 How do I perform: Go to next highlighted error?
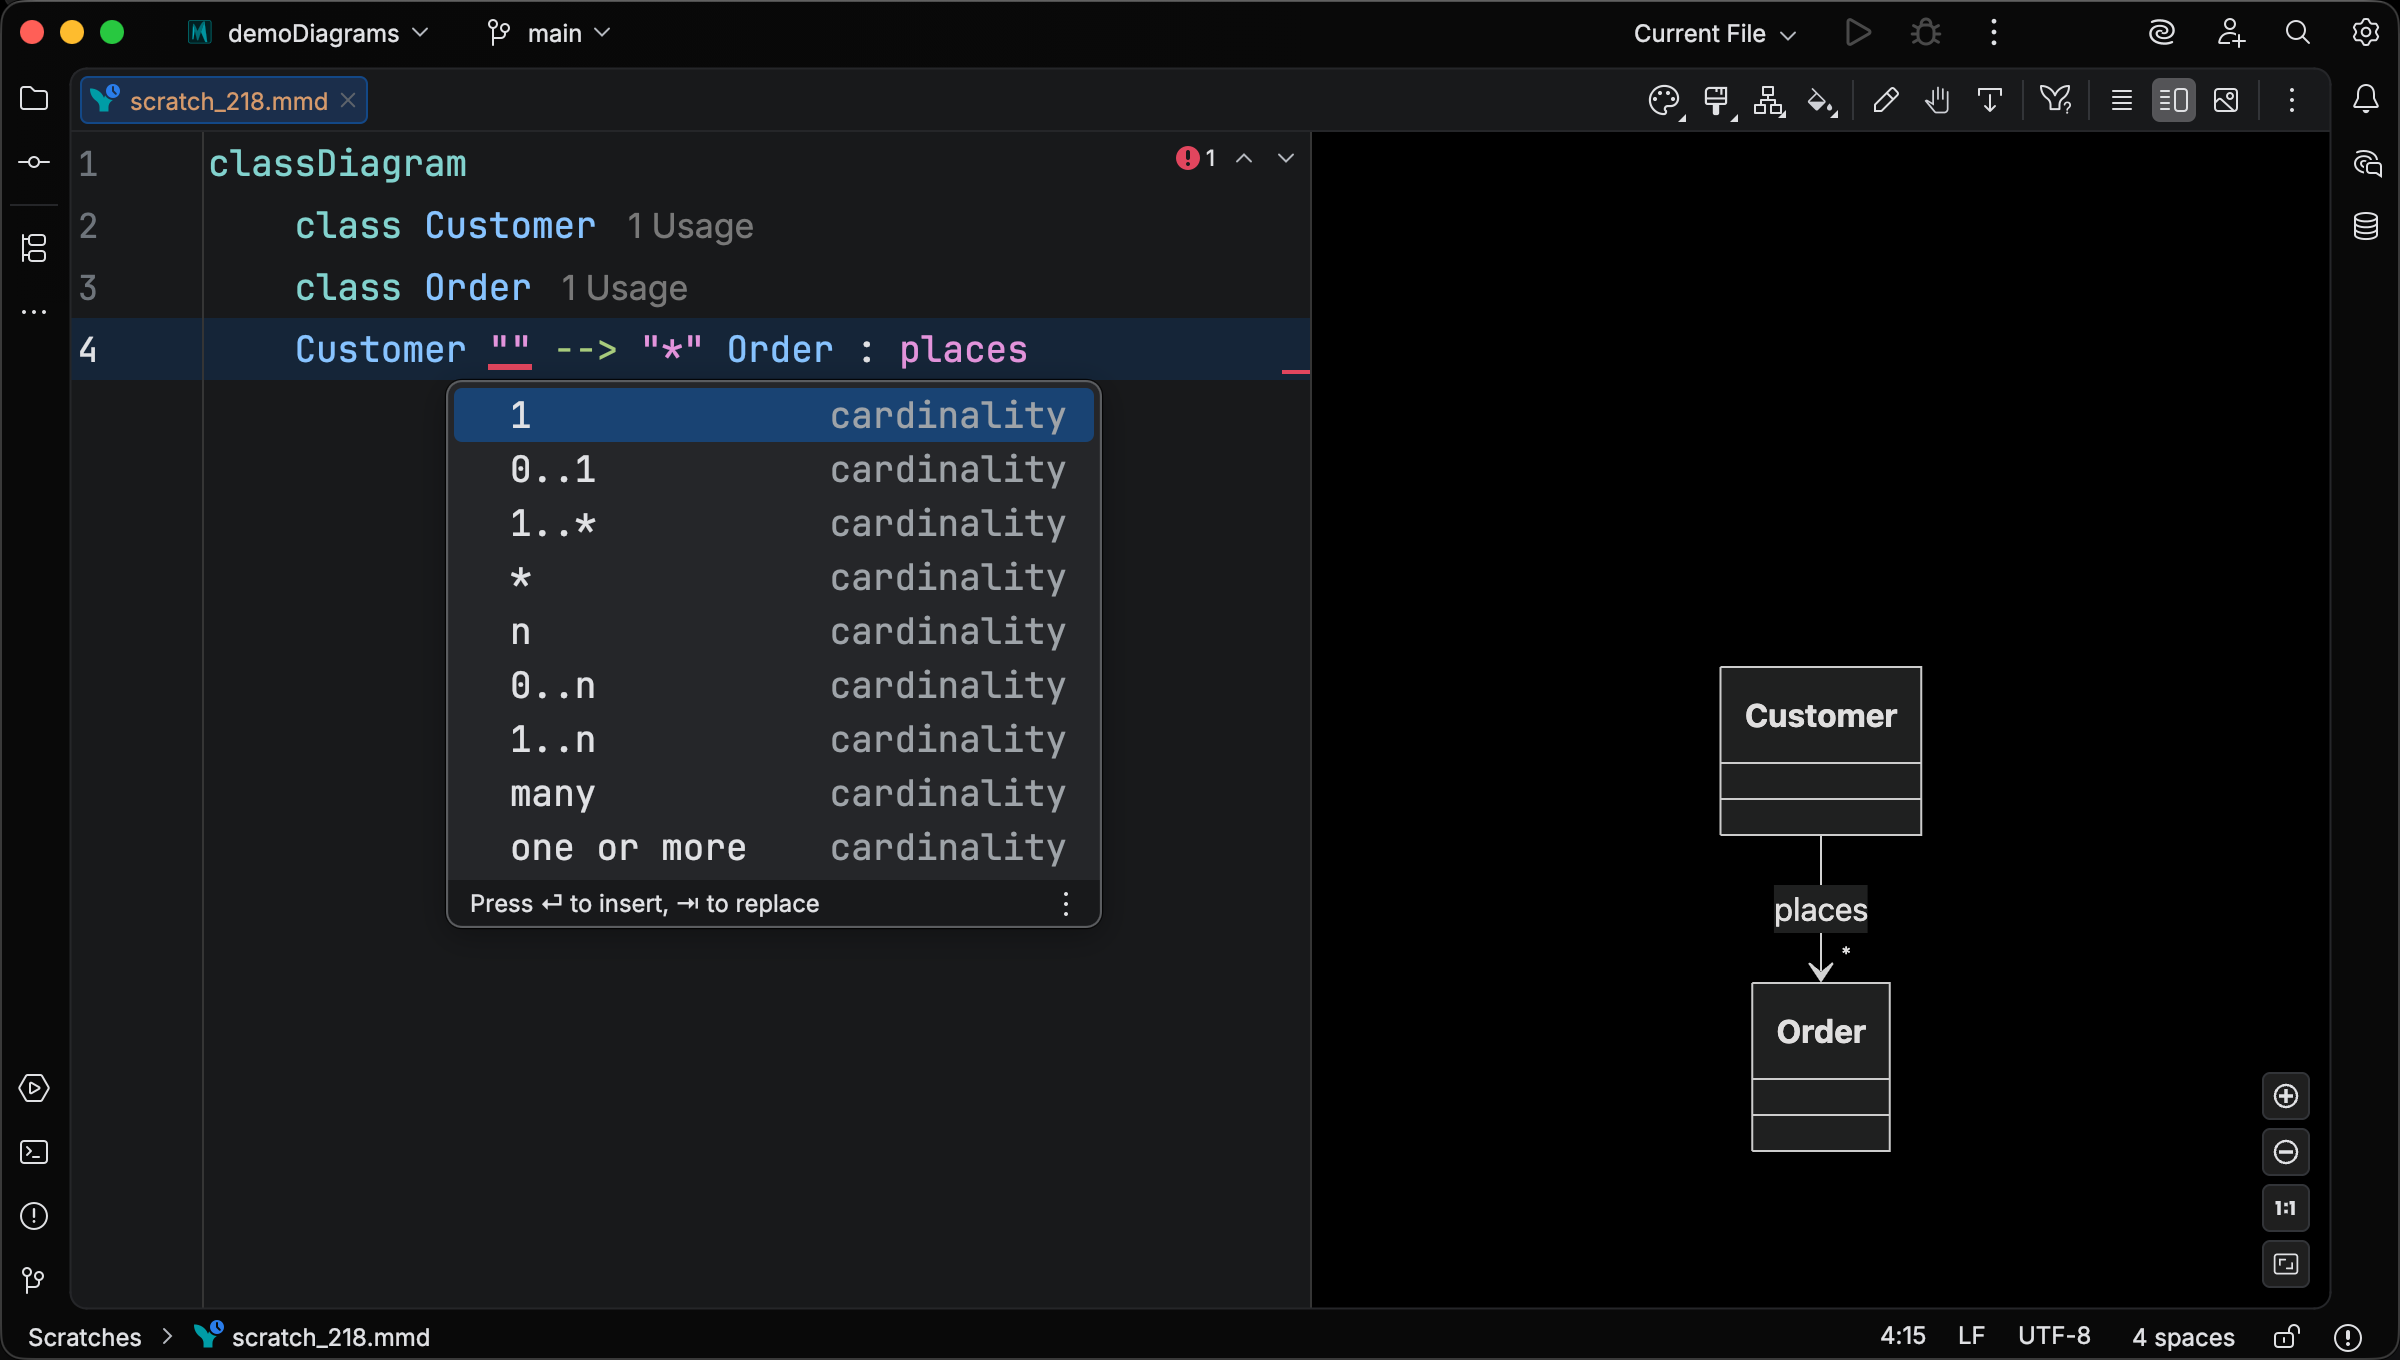click(1286, 158)
